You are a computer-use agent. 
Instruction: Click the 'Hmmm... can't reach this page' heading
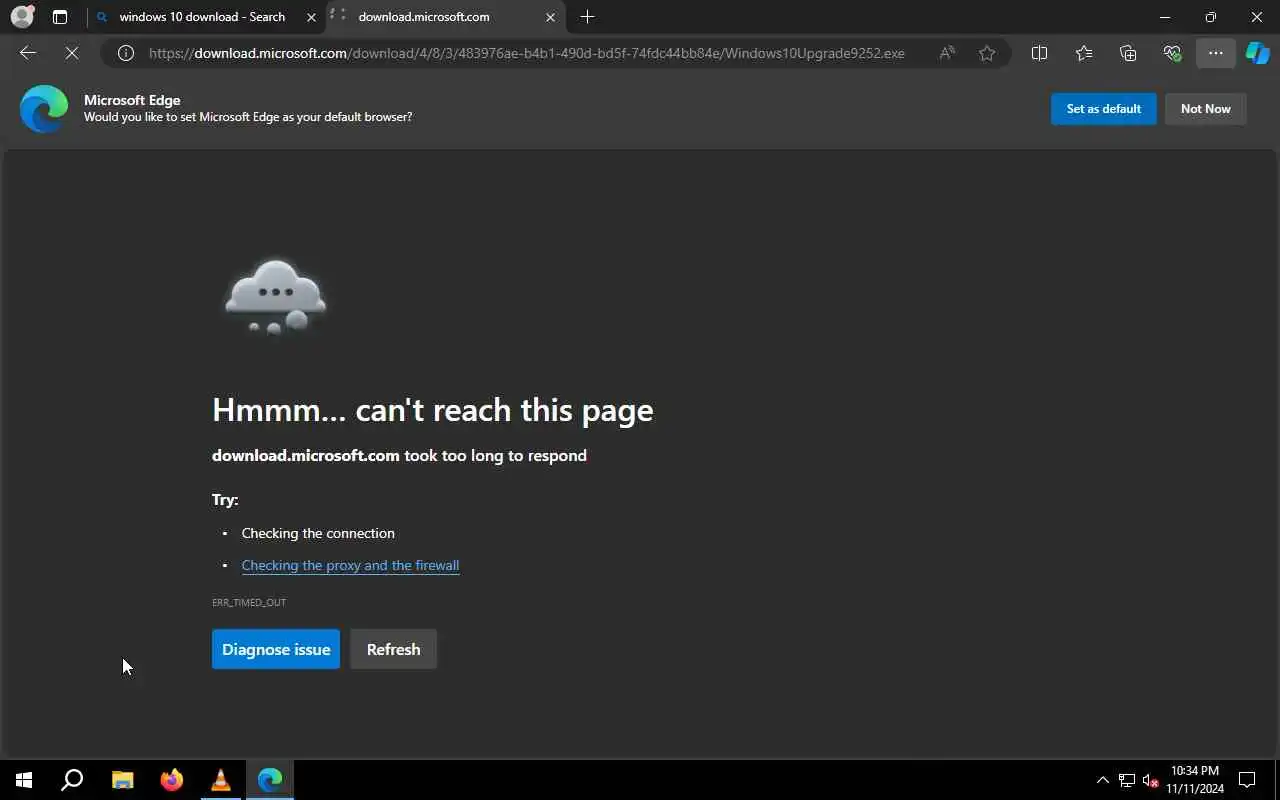(x=432, y=410)
